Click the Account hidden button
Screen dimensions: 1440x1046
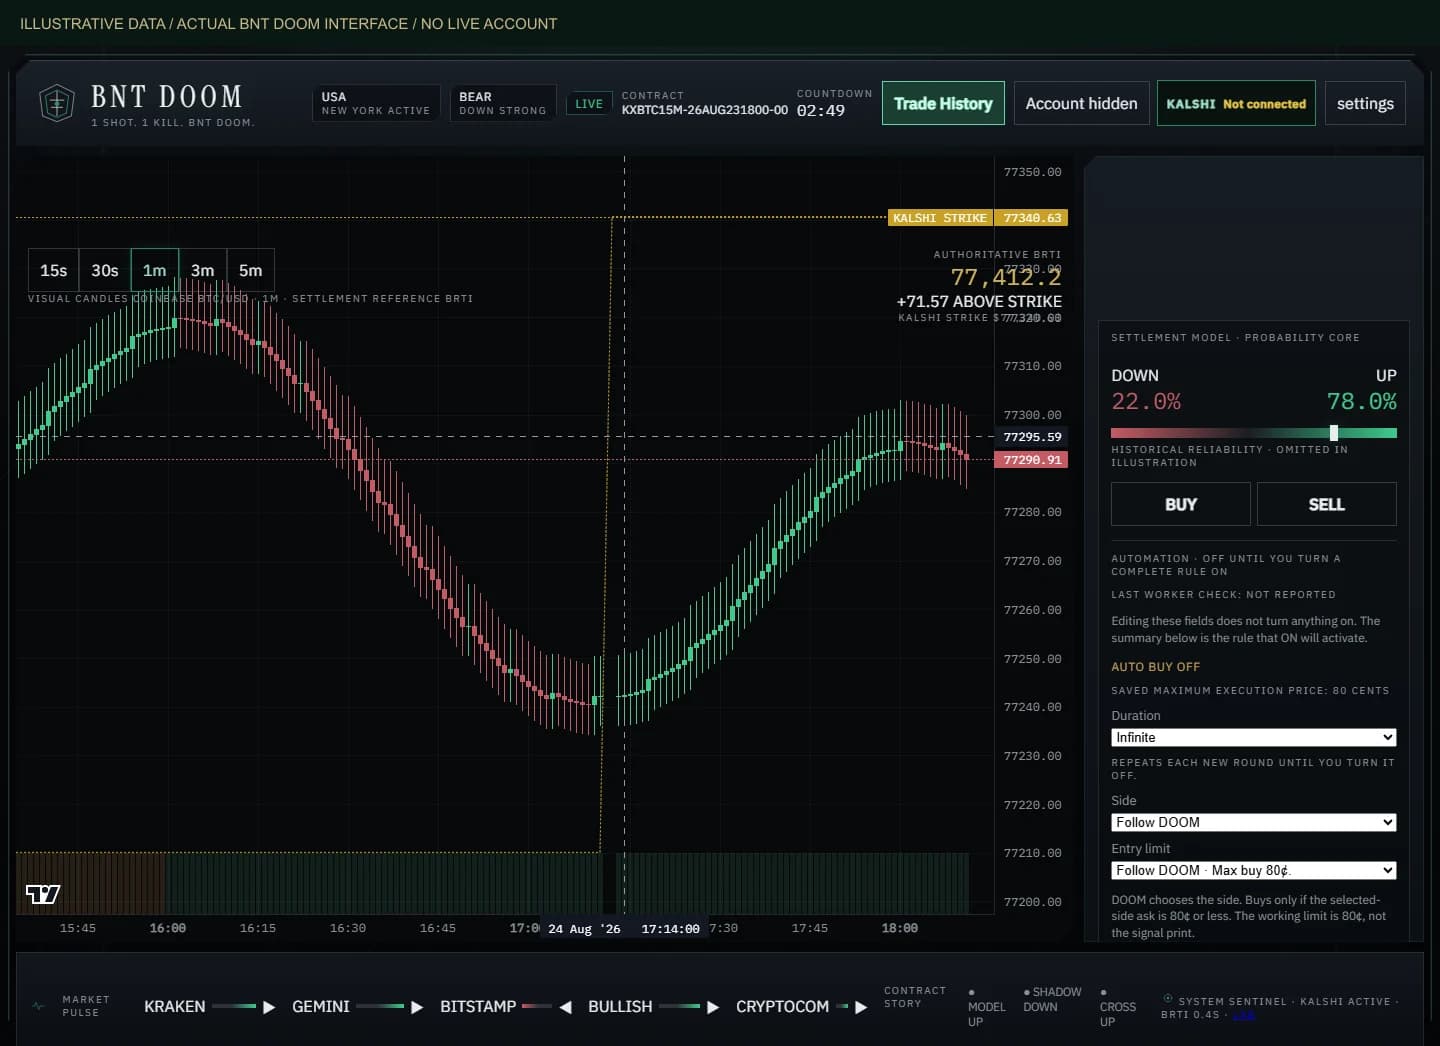[x=1081, y=103]
